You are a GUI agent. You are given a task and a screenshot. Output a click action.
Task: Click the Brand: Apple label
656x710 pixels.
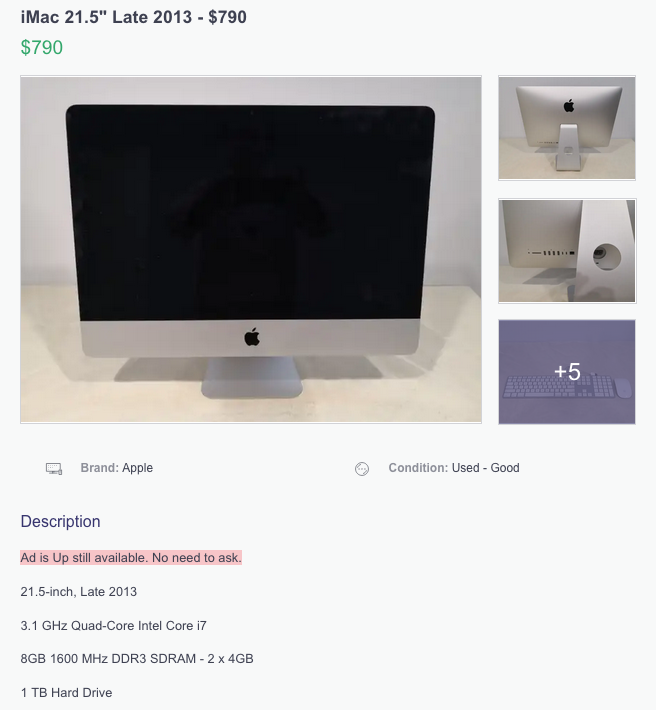point(116,468)
